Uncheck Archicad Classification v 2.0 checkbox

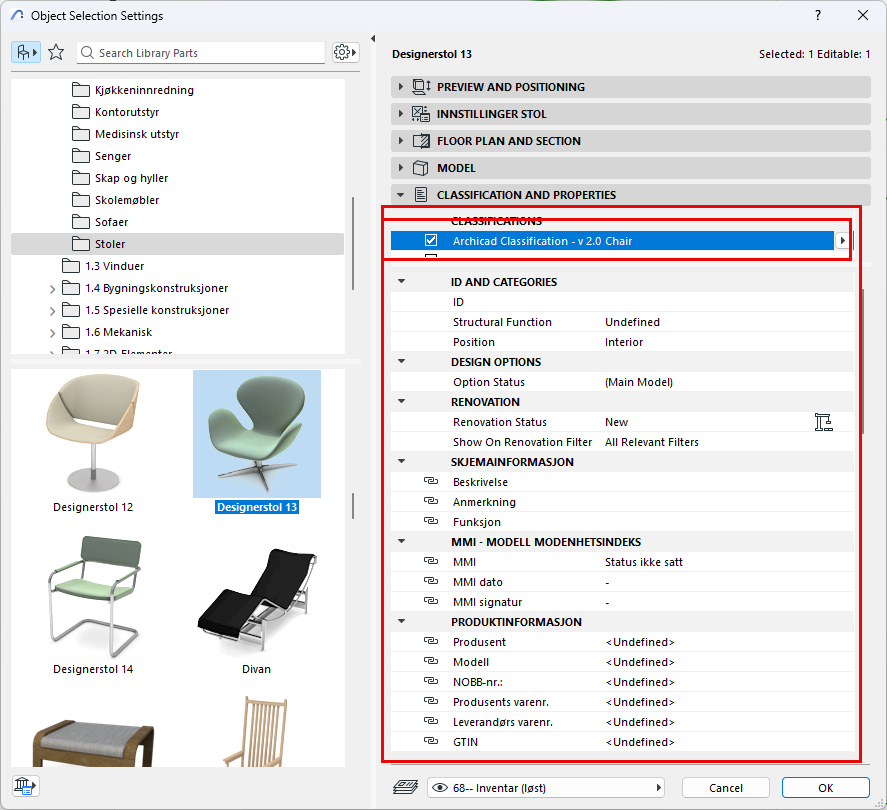431,241
